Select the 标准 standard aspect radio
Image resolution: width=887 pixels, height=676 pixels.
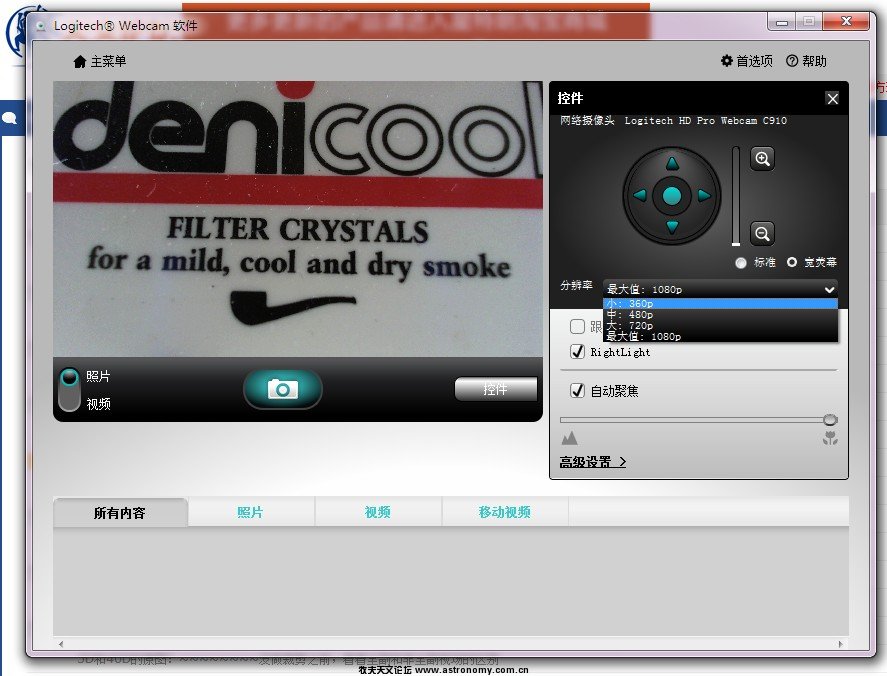pos(740,262)
